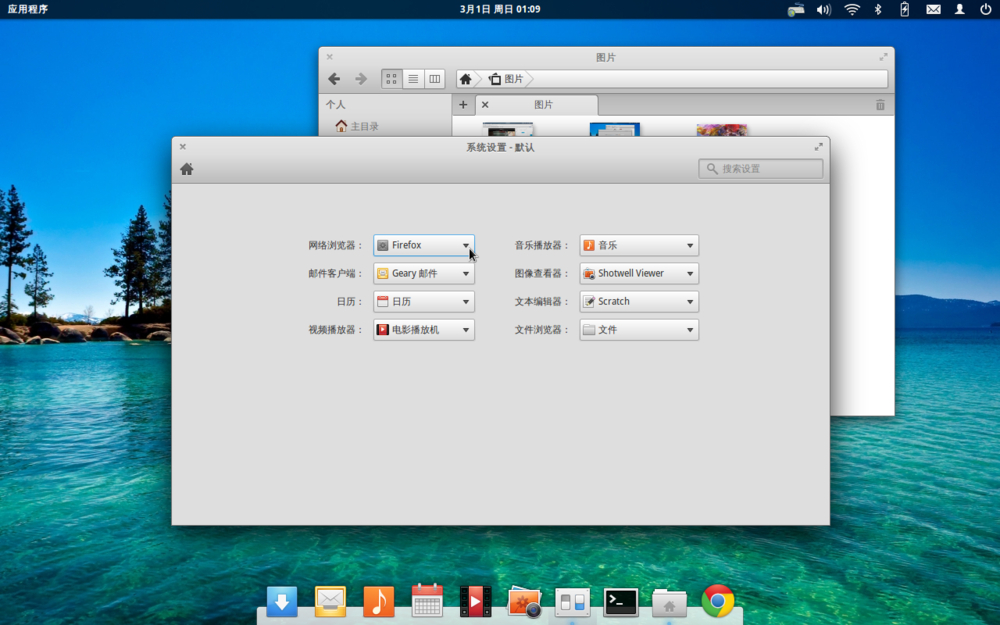Click home icon in Files path bar
The height and width of the screenshot is (625, 1000).
466,78
